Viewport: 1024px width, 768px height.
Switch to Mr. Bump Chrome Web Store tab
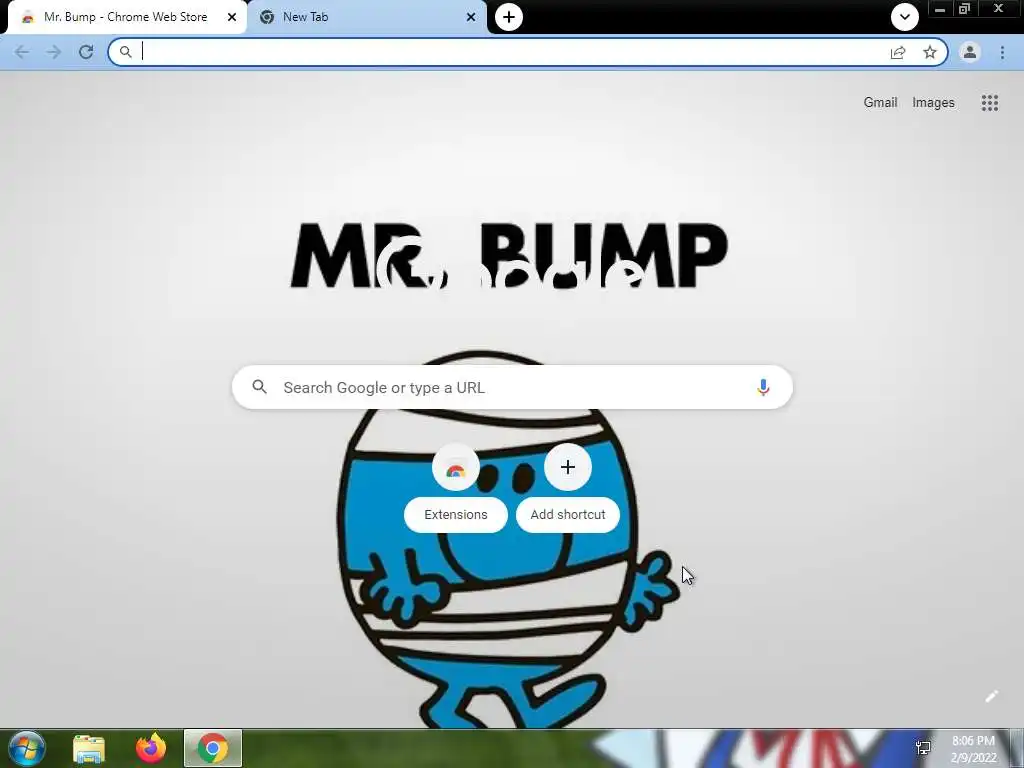click(x=125, y=17)
